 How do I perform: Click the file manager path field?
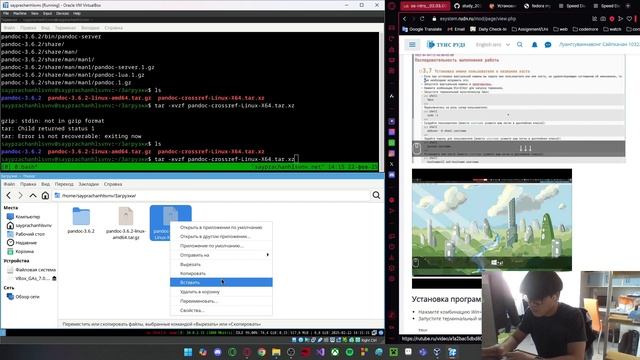pyautogui.click(x=211, y=196)
